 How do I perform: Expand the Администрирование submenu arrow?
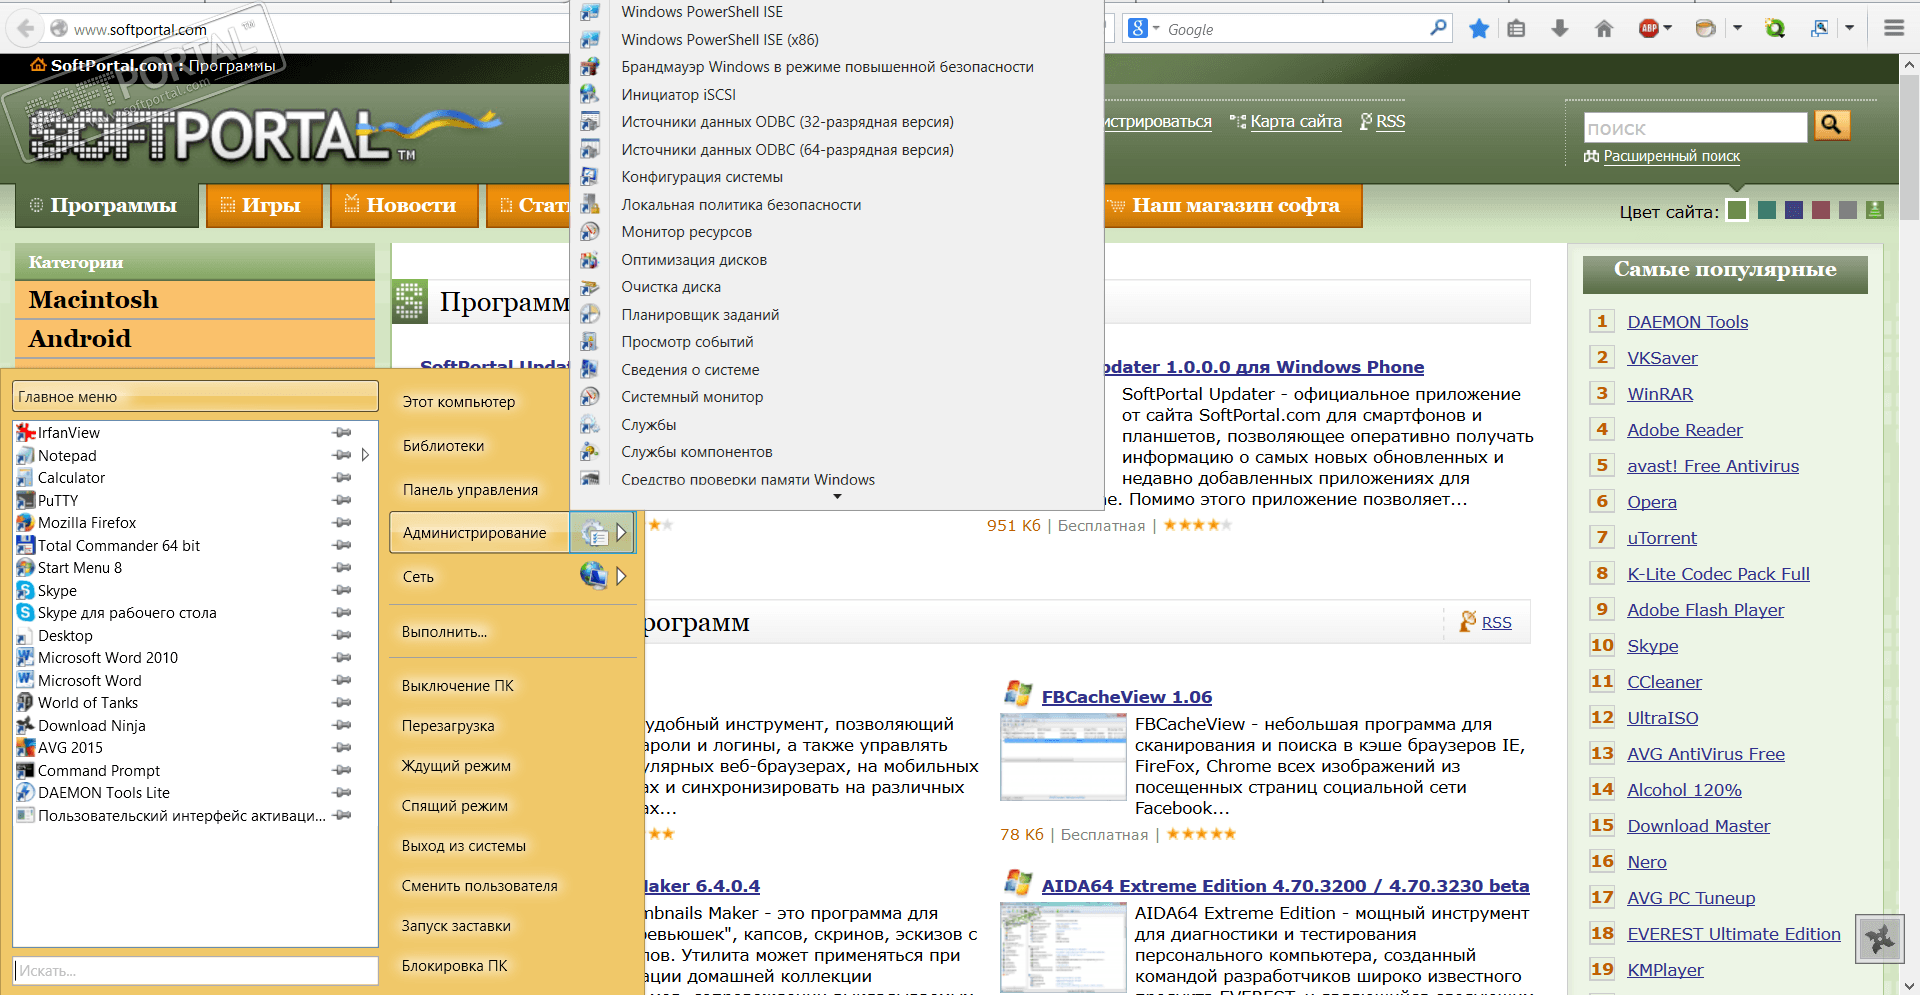(x=621, y=533)
